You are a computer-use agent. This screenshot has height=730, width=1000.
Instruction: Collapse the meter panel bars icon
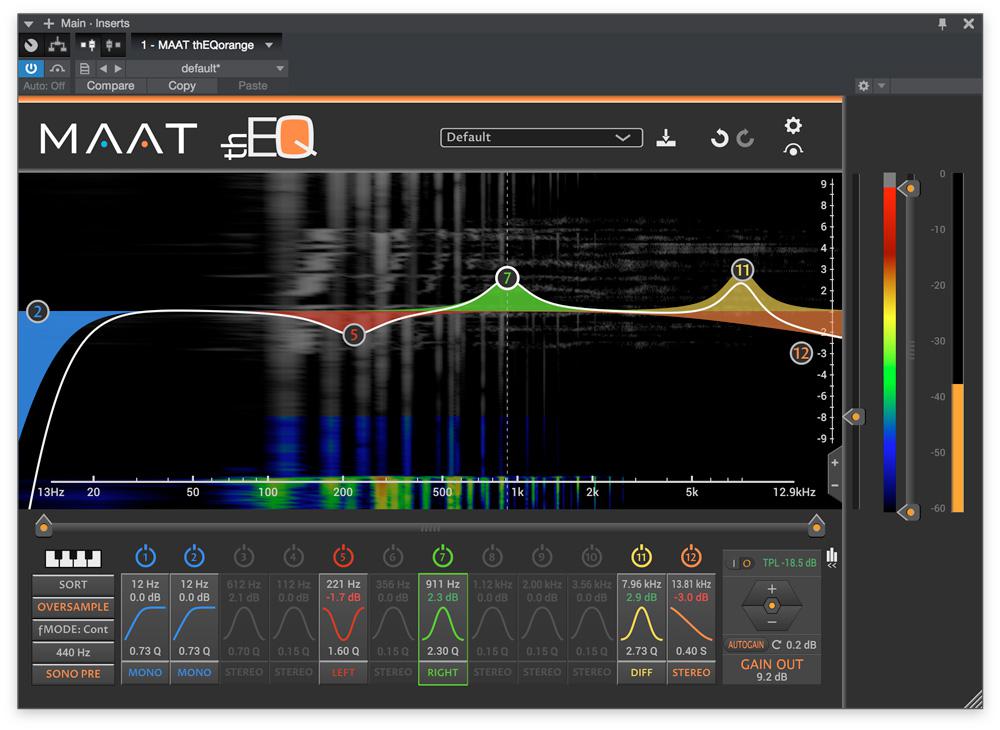[832, 557]
